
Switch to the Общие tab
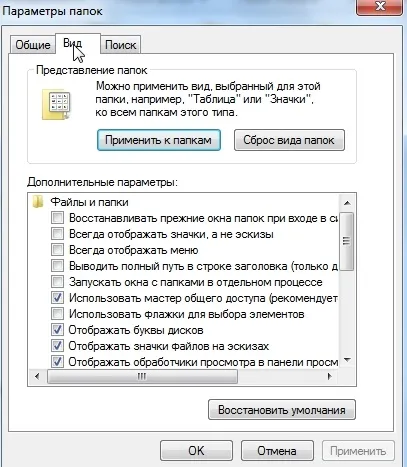pos(32,45)
